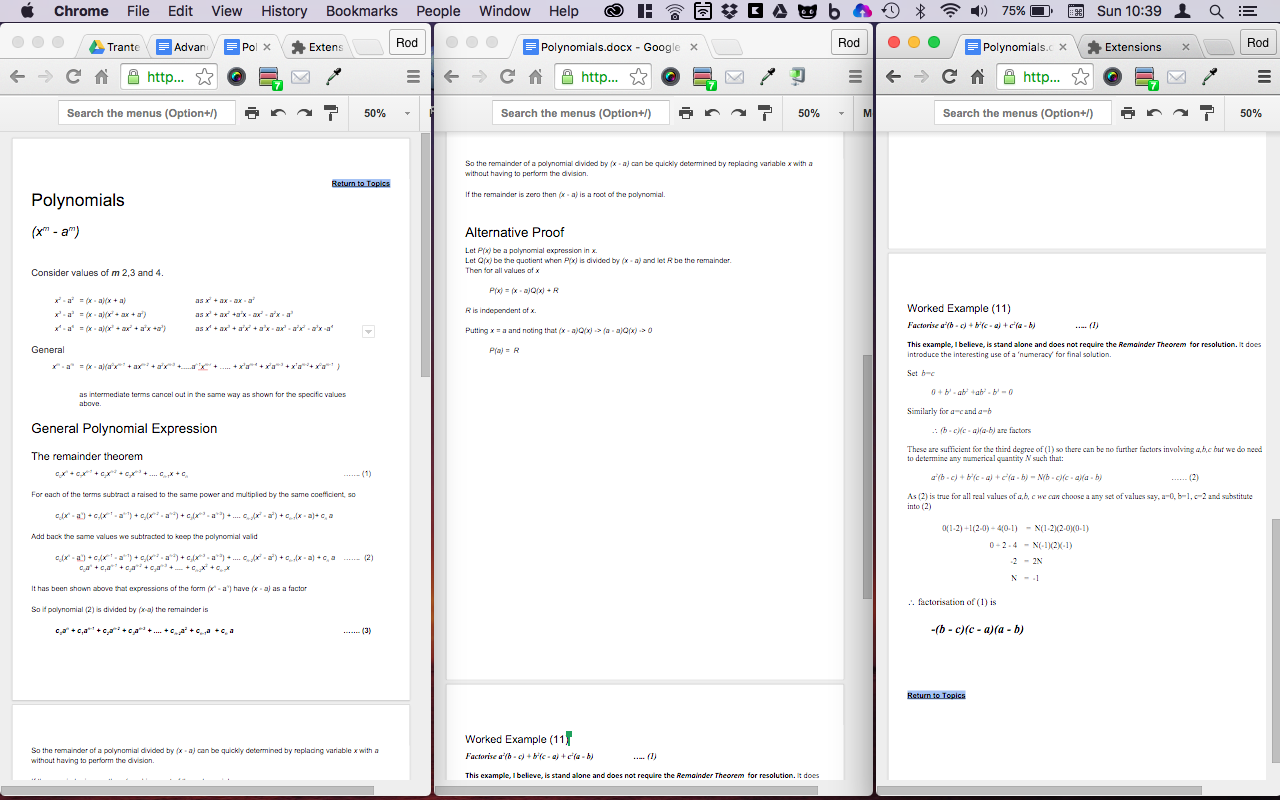This screenshot has width=1280, height=800.
Task: Open the mail extension in the left window
Action: pyautogui.click(x=301, y=77)
